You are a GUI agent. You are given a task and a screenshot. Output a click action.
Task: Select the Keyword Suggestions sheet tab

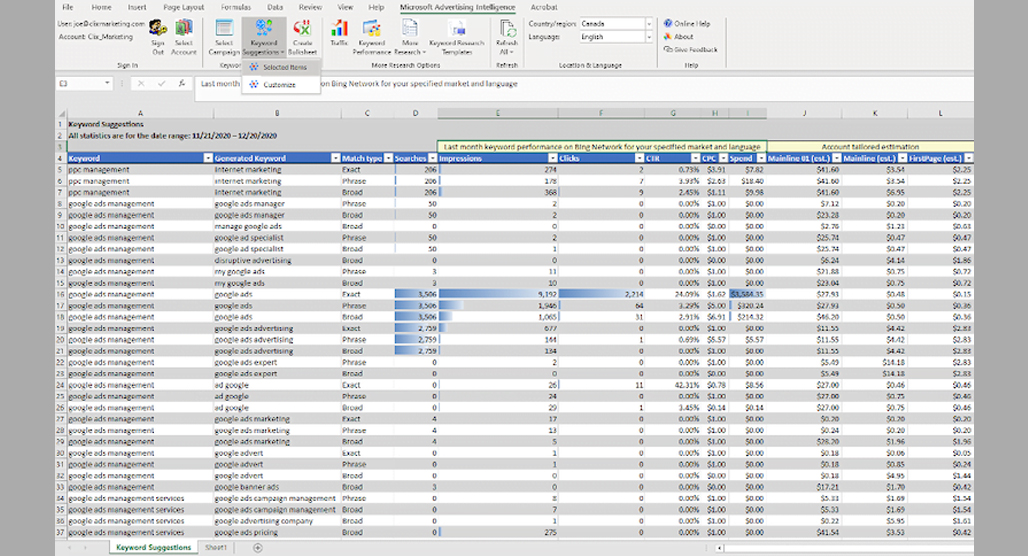[x=153, y=547]
